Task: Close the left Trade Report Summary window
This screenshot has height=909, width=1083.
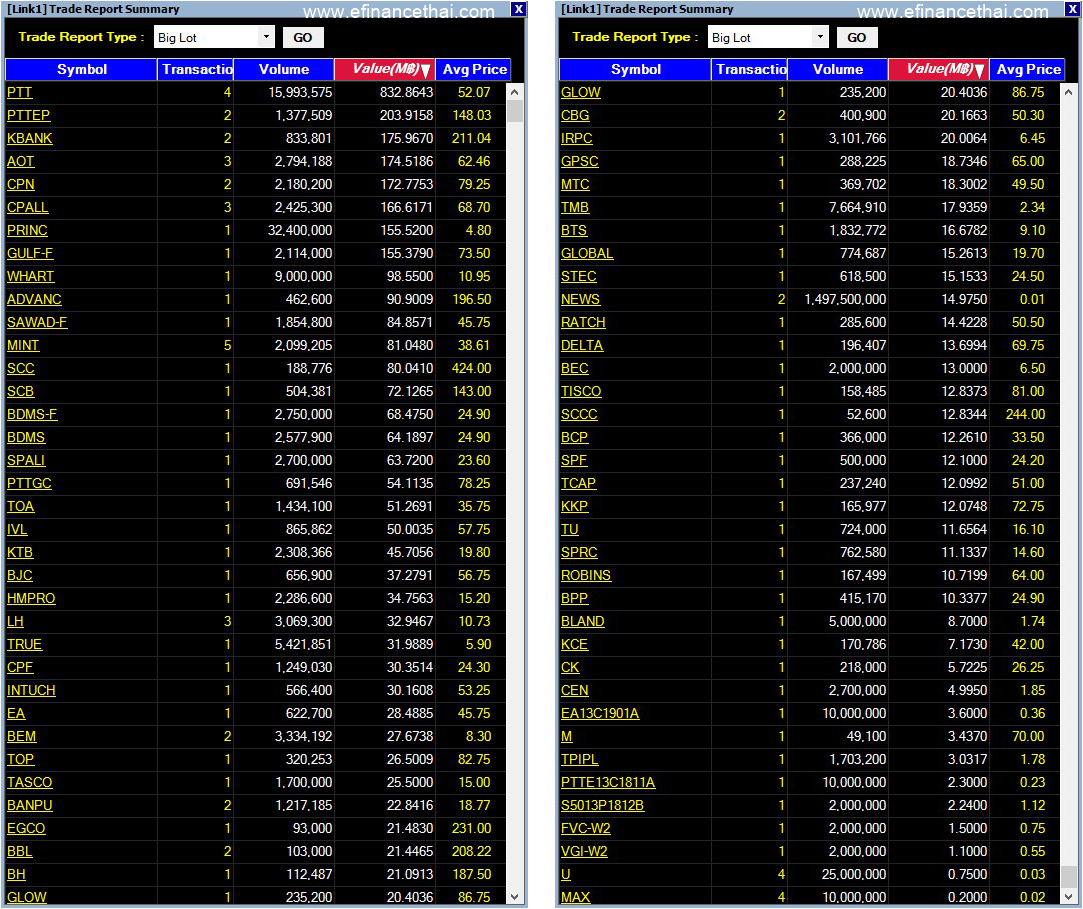Action: pyautogui.click(x=519, y=9)
